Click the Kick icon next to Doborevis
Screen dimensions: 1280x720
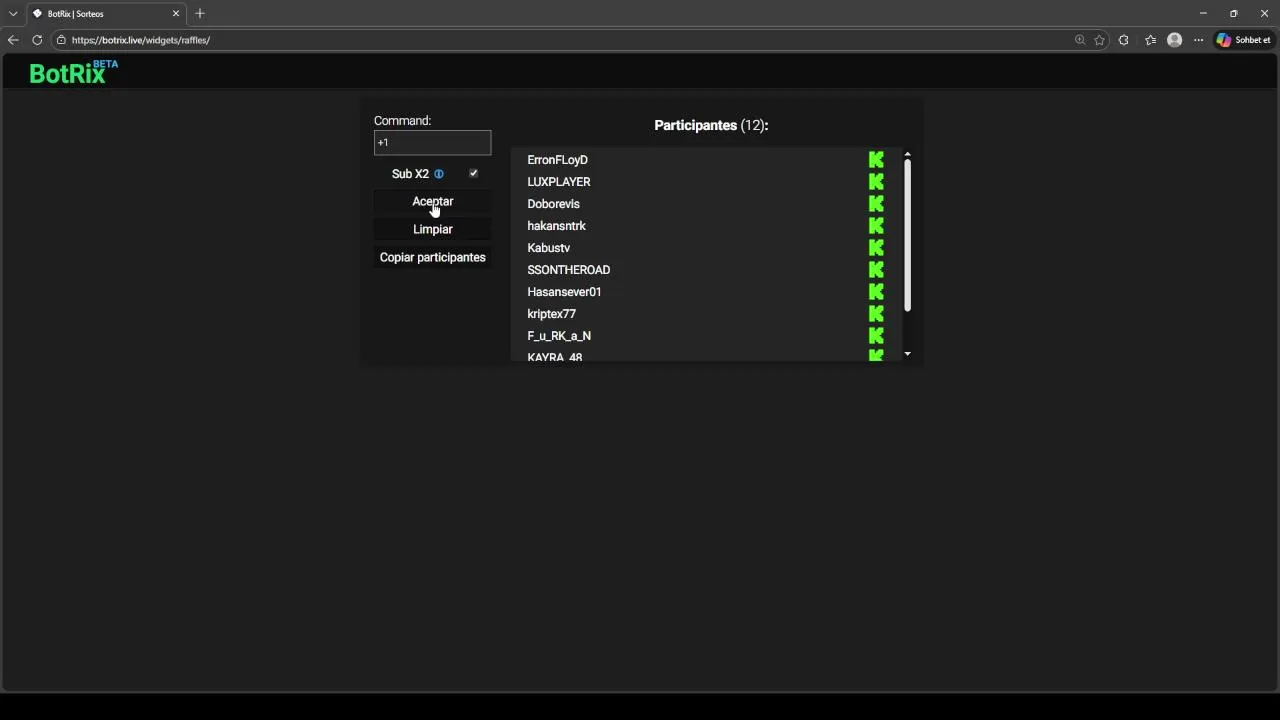click(x=876, y=204)
